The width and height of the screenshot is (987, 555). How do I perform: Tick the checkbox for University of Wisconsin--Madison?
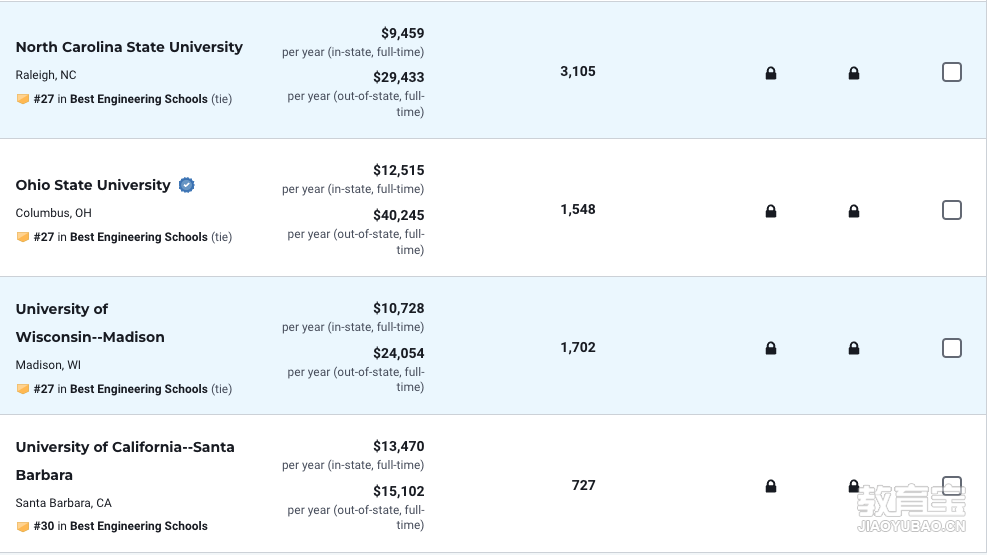tap(952, 348)
